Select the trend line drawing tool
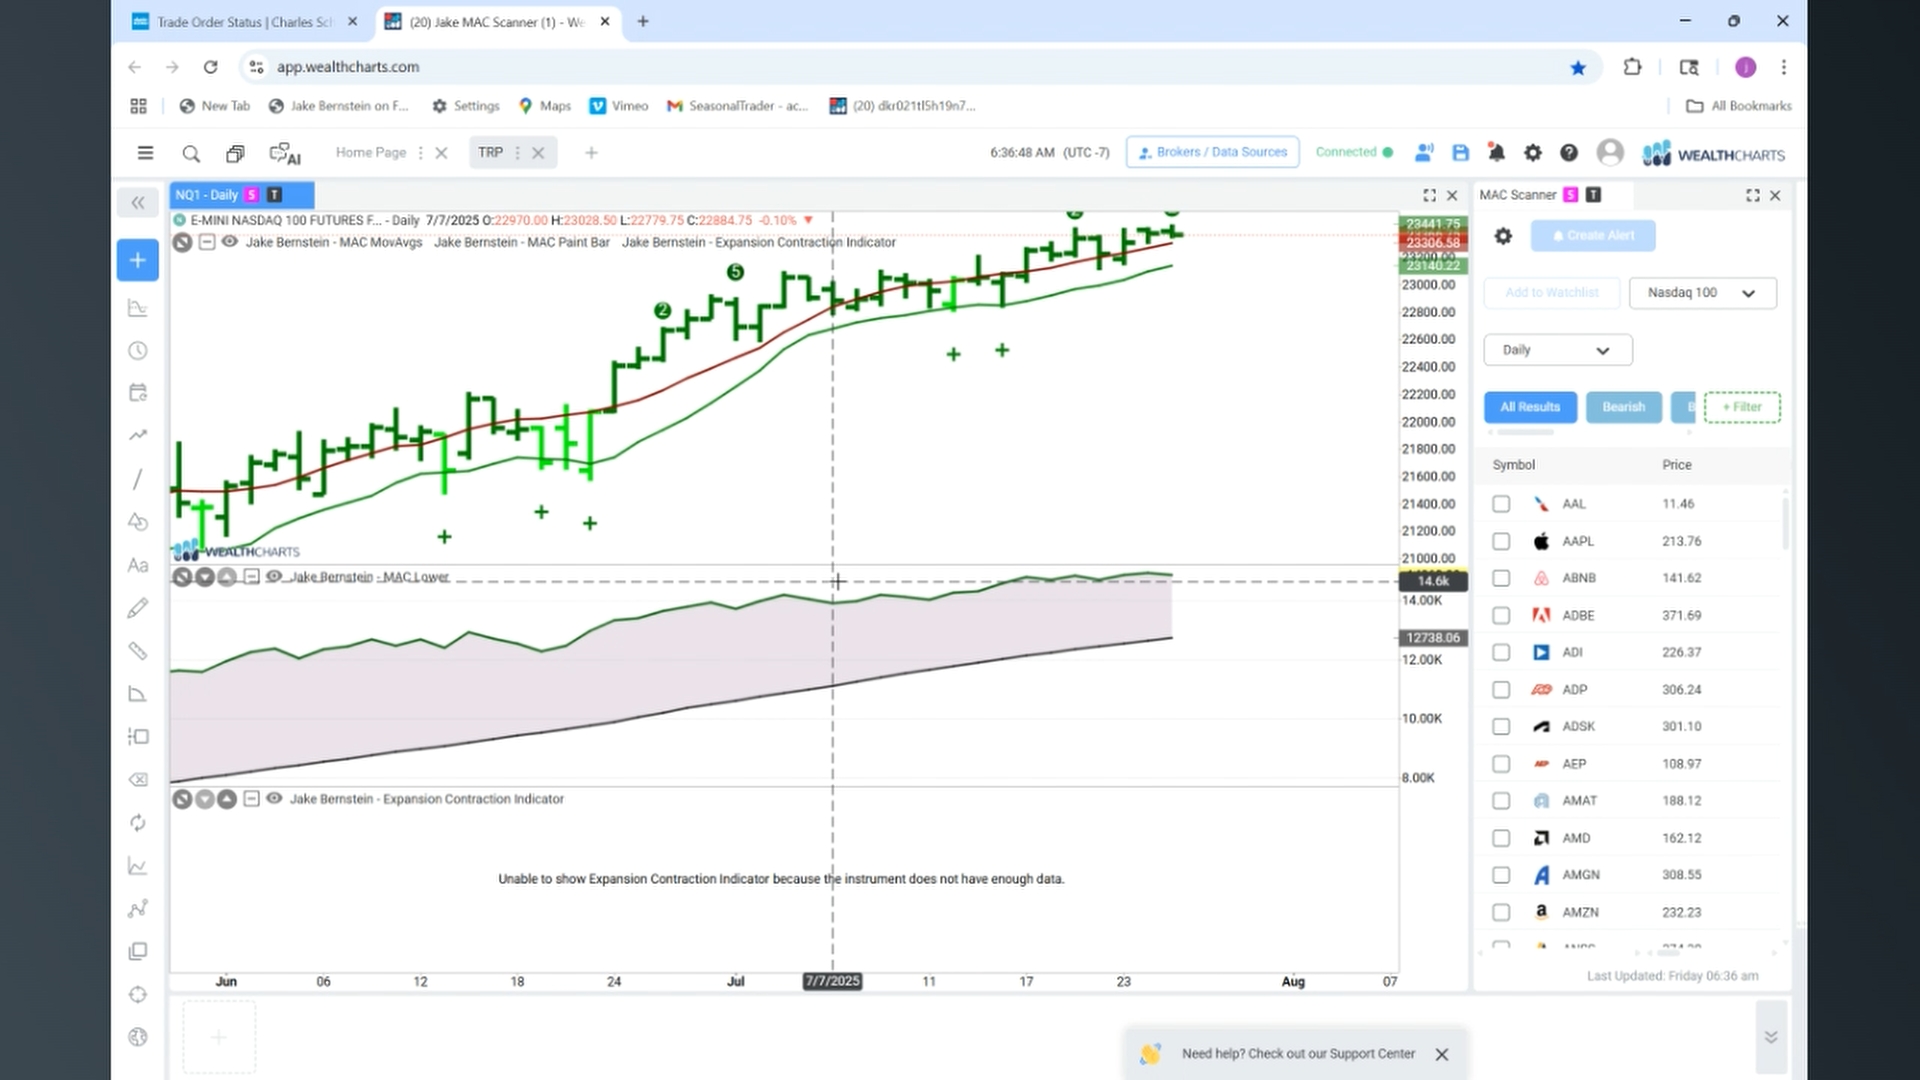The image size is (1920, 1080). pyautogui.click(x=138, y=479)
